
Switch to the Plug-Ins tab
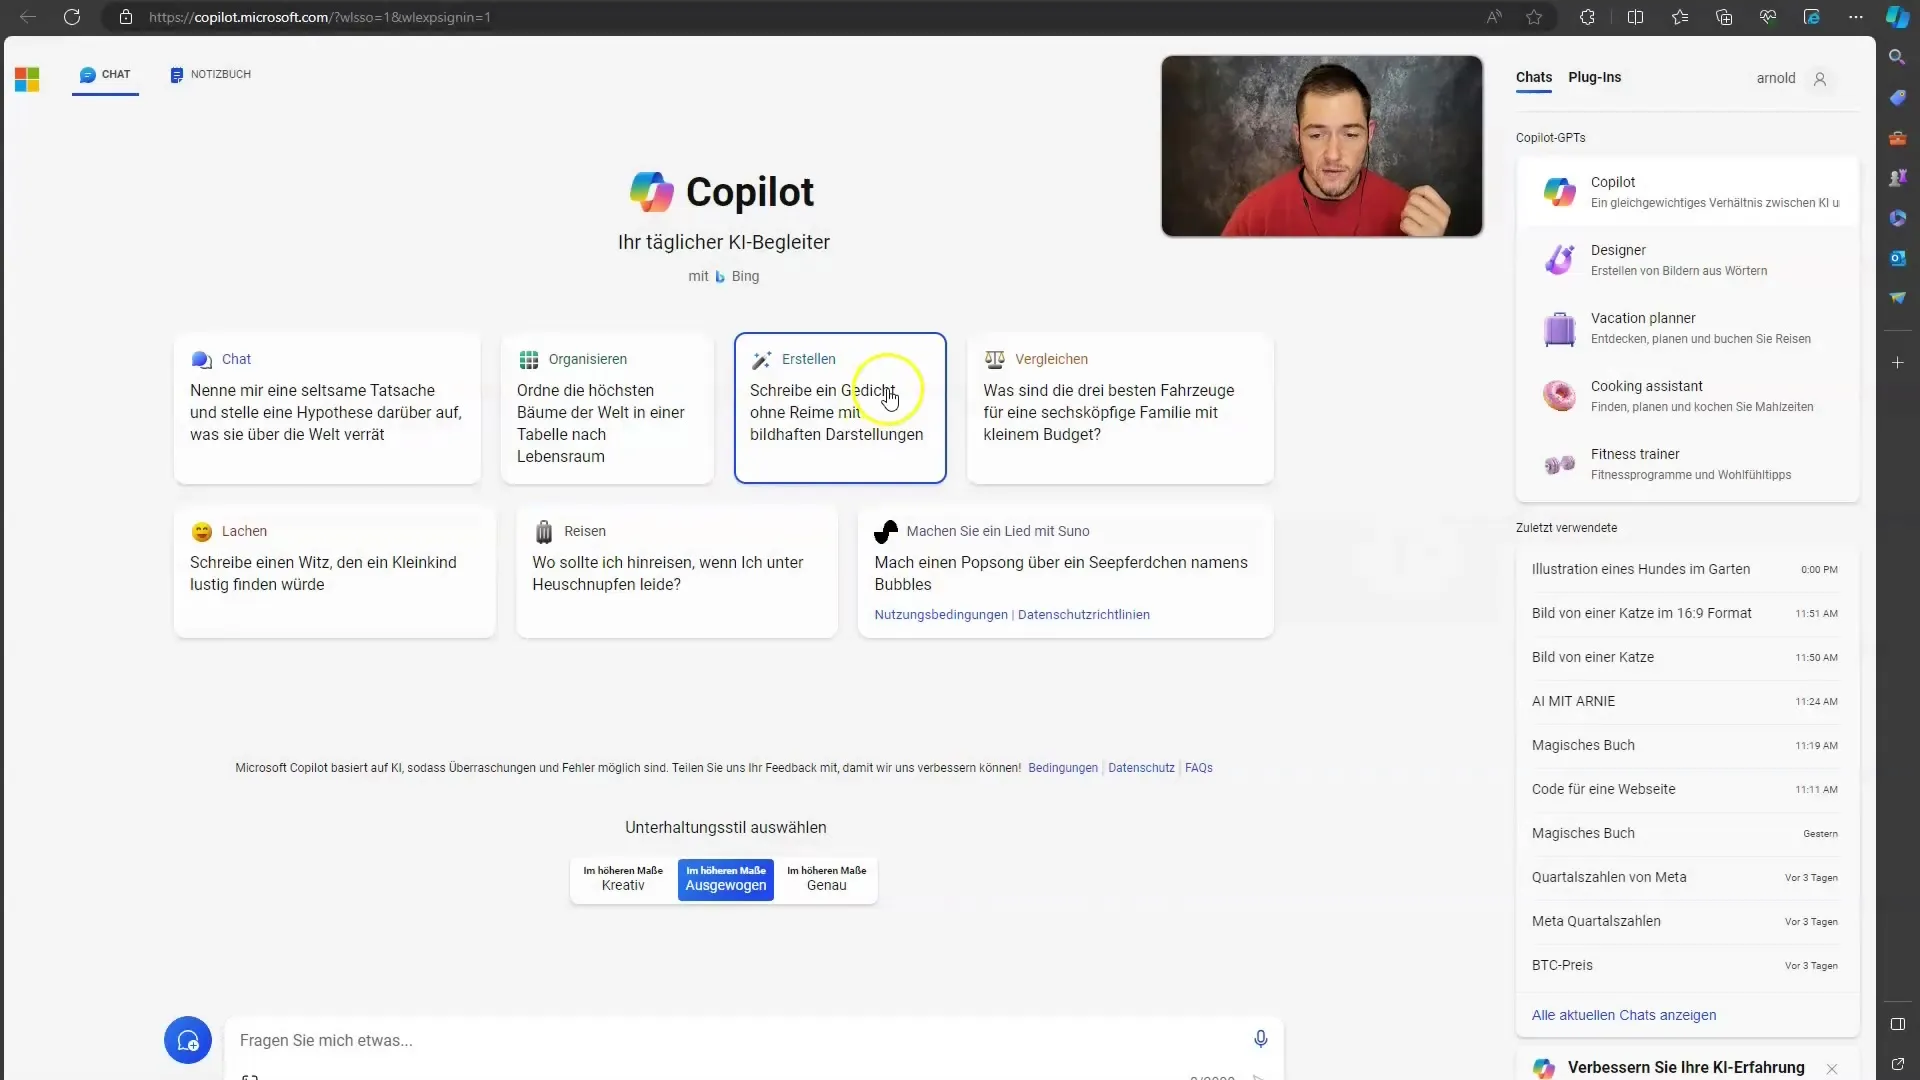point(1594,76)
